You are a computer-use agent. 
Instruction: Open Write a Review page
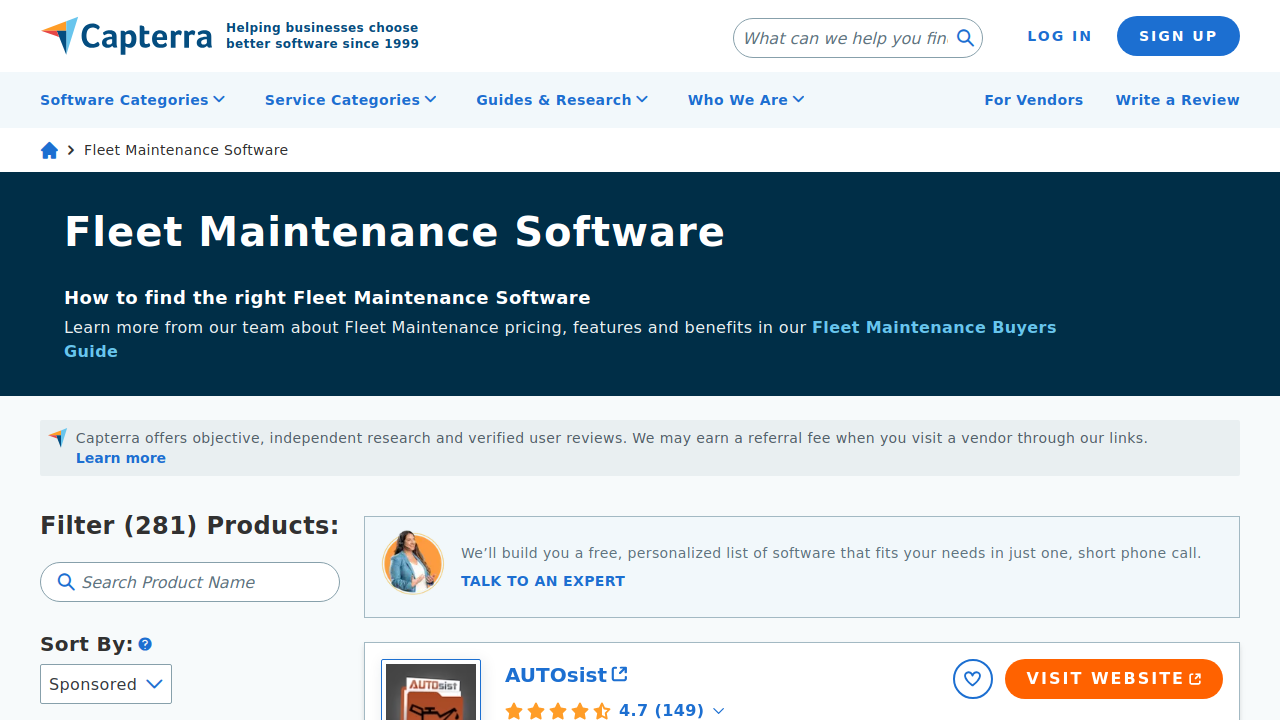[1177, 100]
